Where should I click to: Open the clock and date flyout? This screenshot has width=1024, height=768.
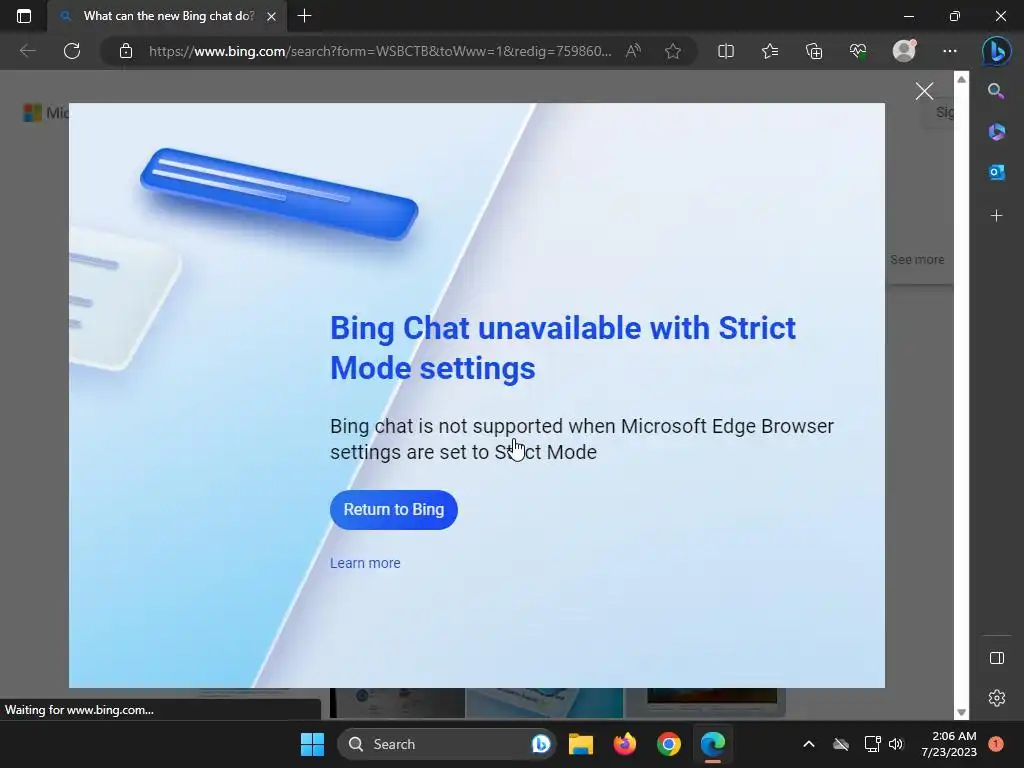tap(949, 744)
